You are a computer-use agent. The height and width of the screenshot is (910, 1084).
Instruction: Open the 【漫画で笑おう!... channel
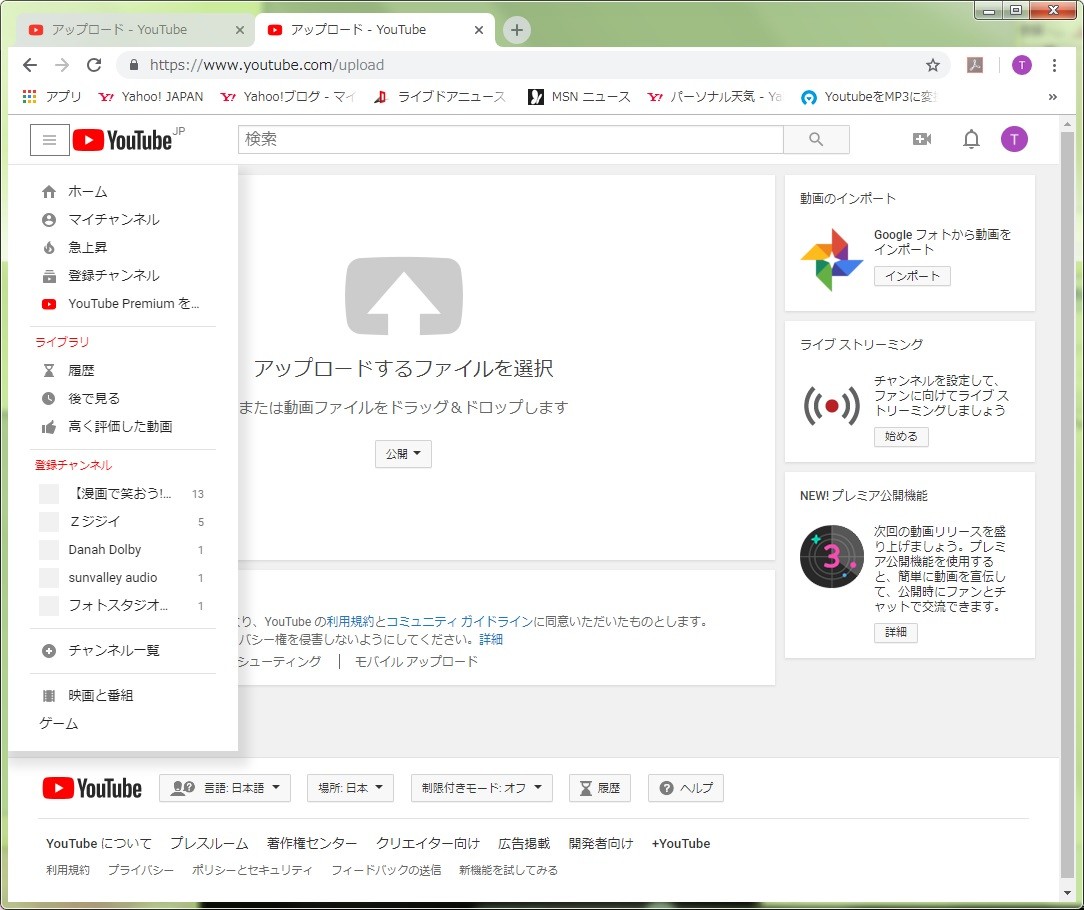(123, 494)
